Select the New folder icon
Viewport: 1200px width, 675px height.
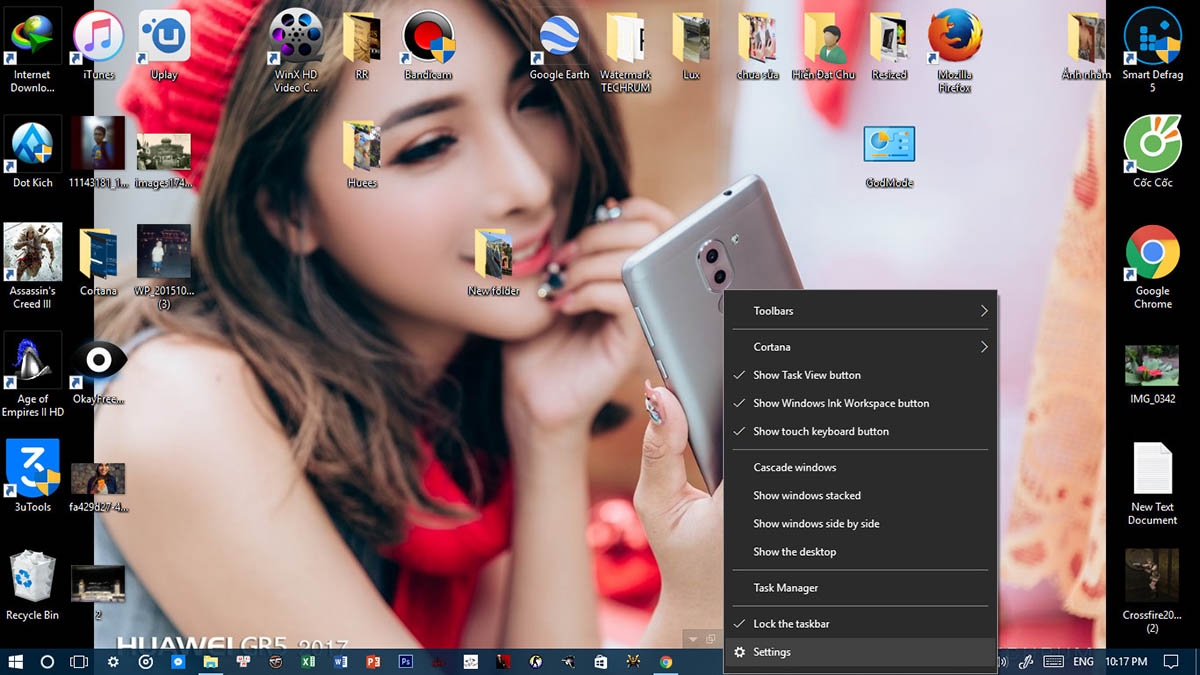click(493, 262)
